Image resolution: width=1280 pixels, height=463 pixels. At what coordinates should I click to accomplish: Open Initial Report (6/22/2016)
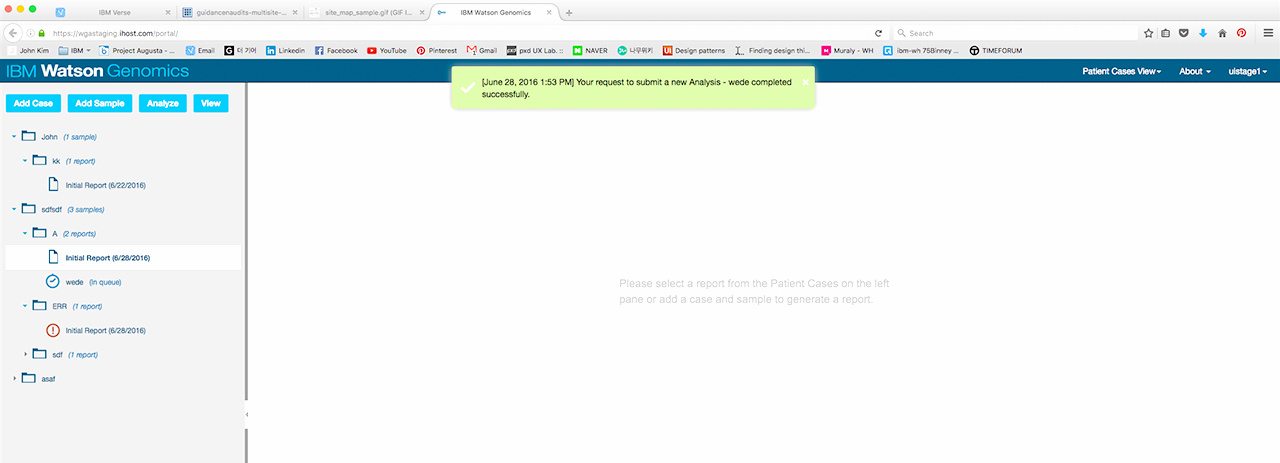tap(106, 185)
